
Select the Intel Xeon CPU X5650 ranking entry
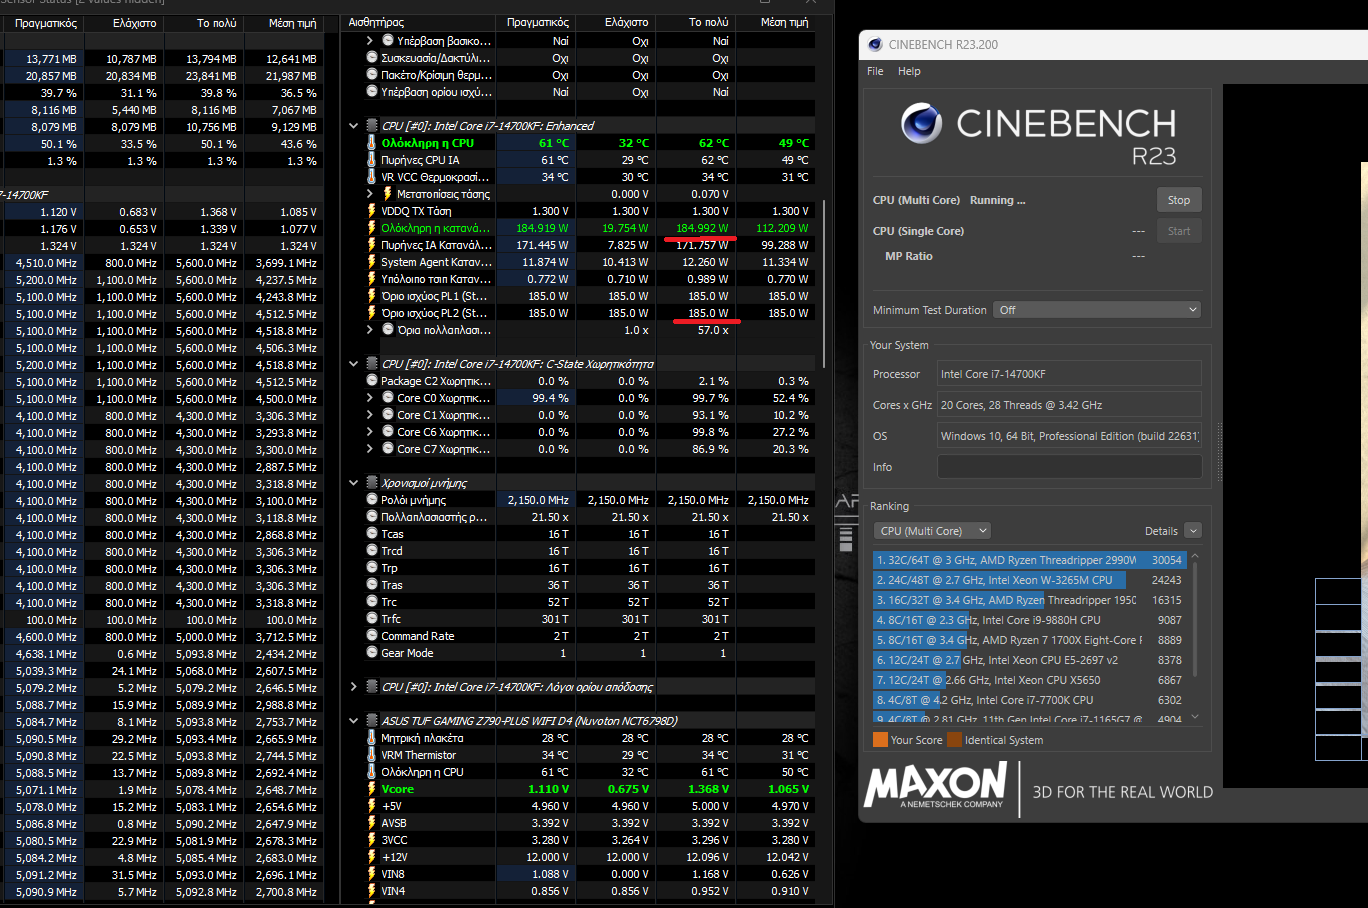[1031, 680]
